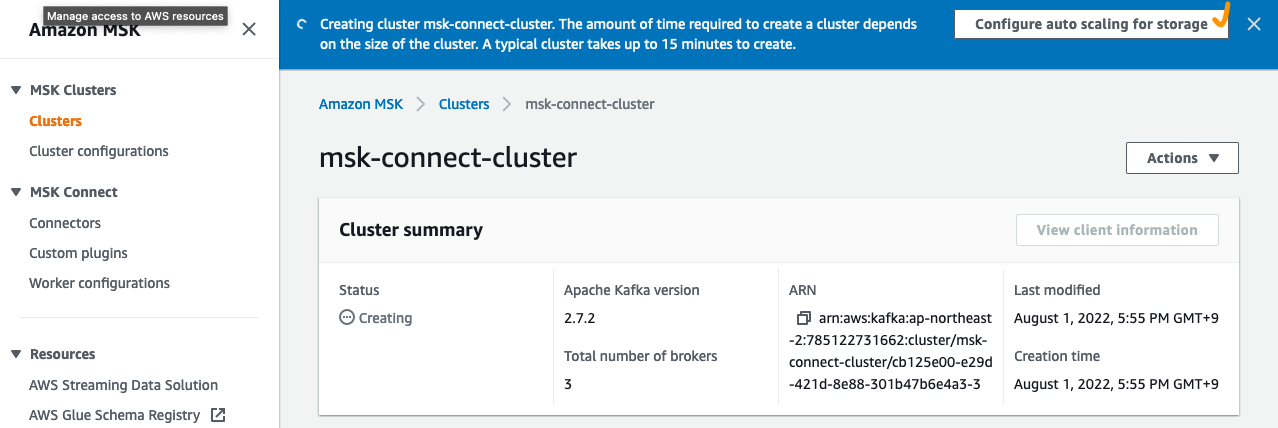
Task: Open the Actions dropdown menu
Action: (x=1182, y=158)
